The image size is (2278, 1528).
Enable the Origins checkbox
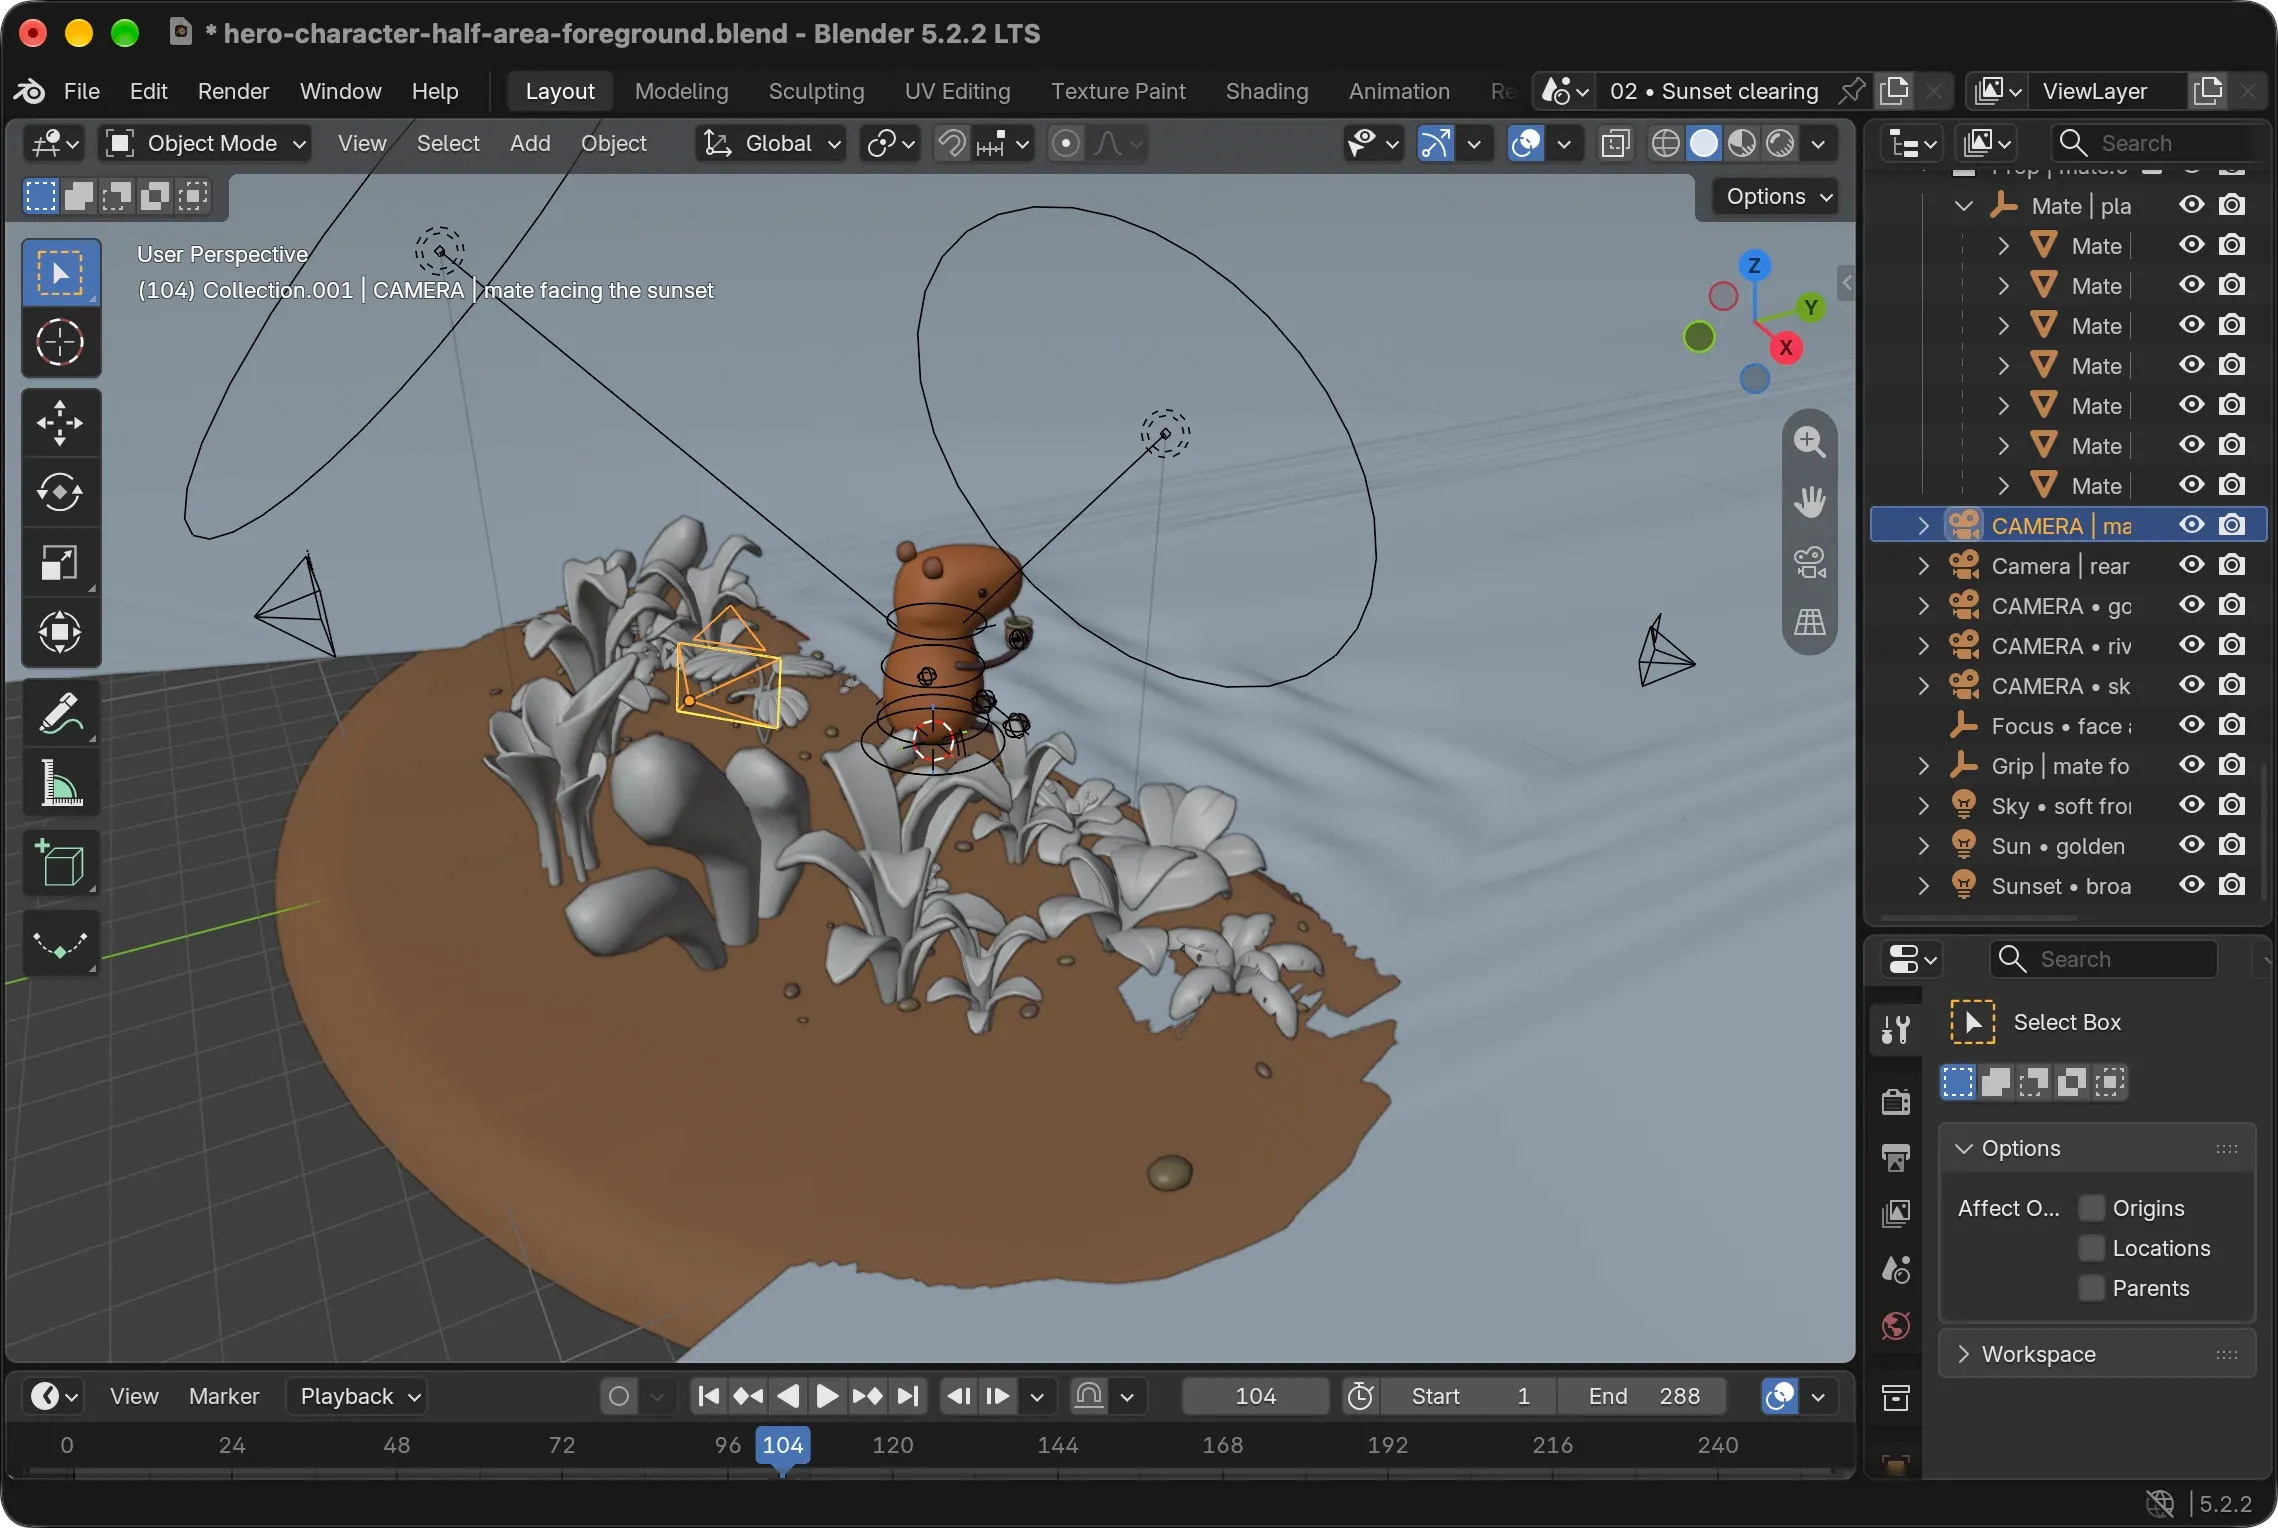pos(2092,1208)
